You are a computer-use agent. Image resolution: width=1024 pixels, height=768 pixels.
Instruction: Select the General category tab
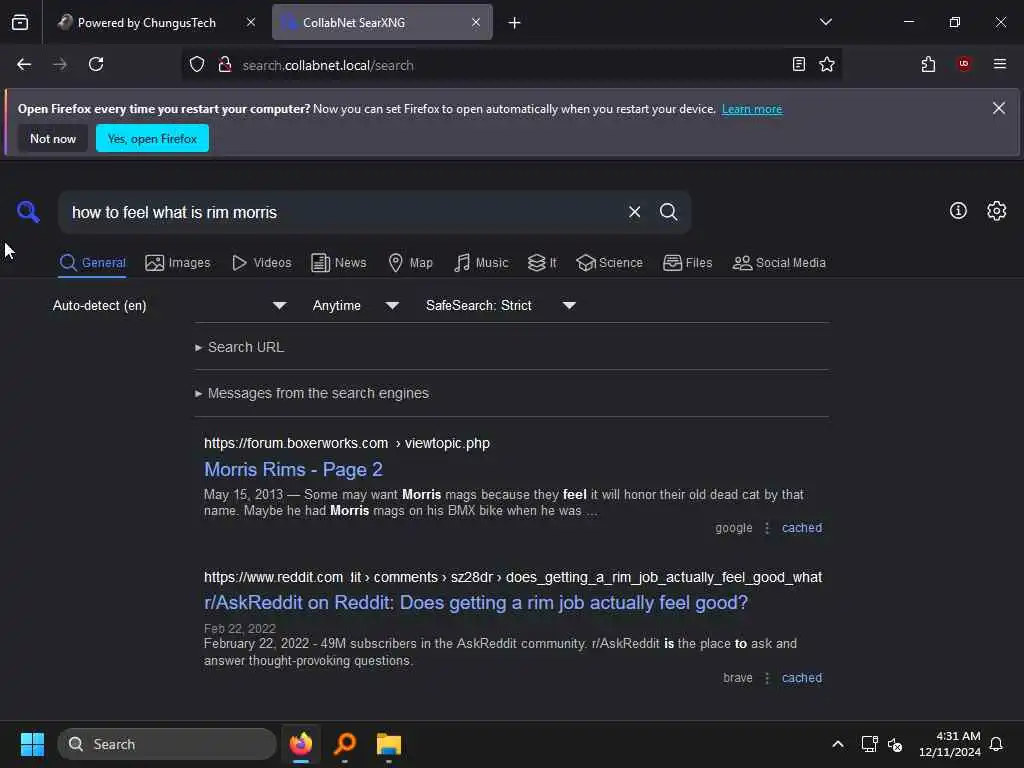(92, 263)
